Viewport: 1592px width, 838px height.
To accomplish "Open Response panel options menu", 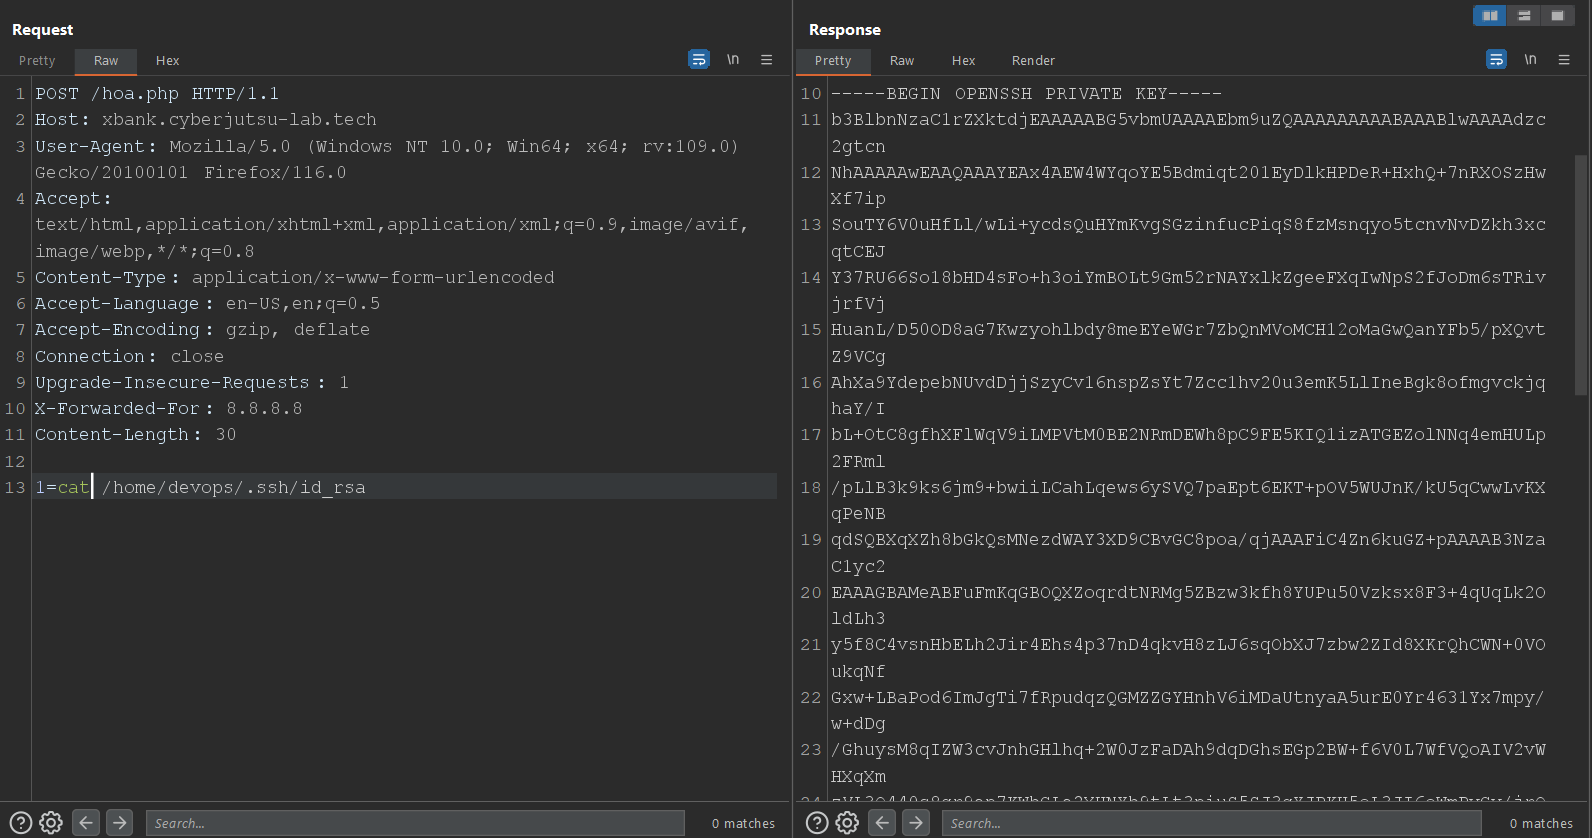I will (1564, 60).
